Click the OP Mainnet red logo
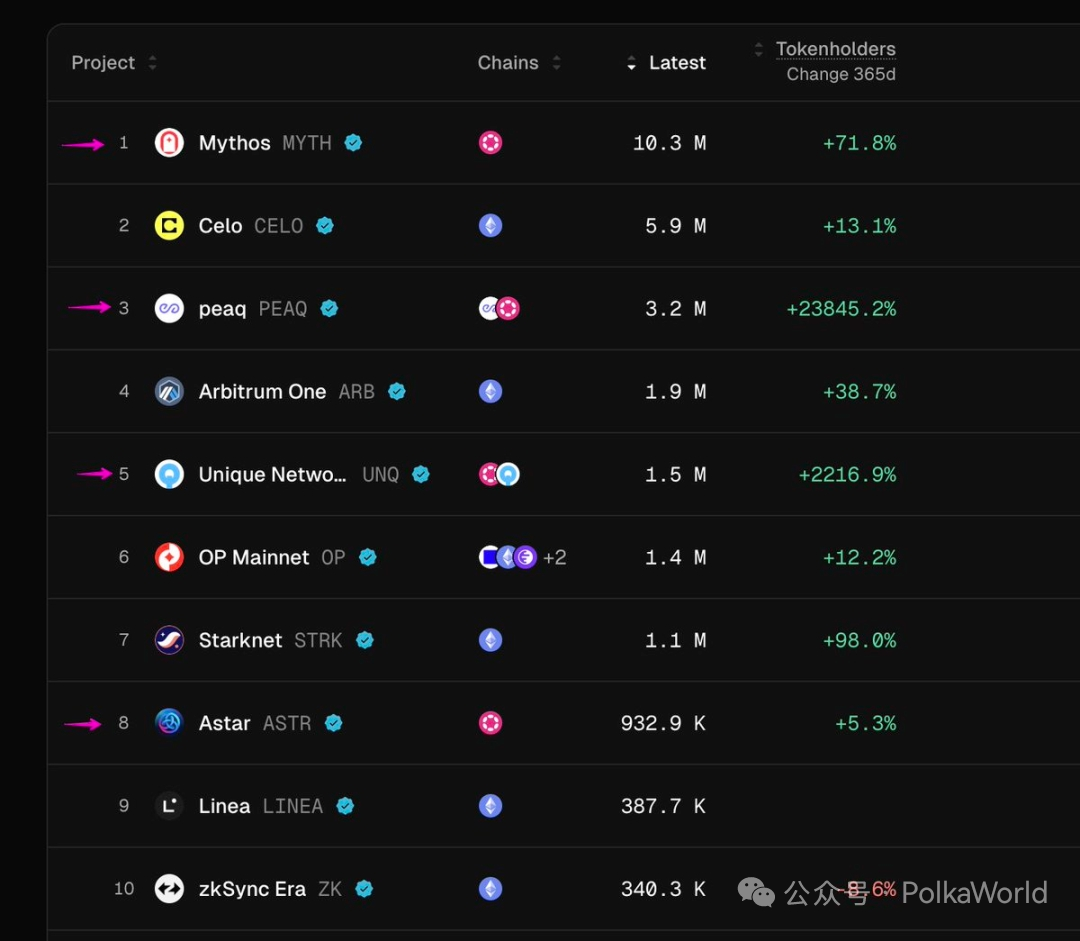The width and height of the screenshot is (1080, 941). pyautogui.click(x=169, y=558)
